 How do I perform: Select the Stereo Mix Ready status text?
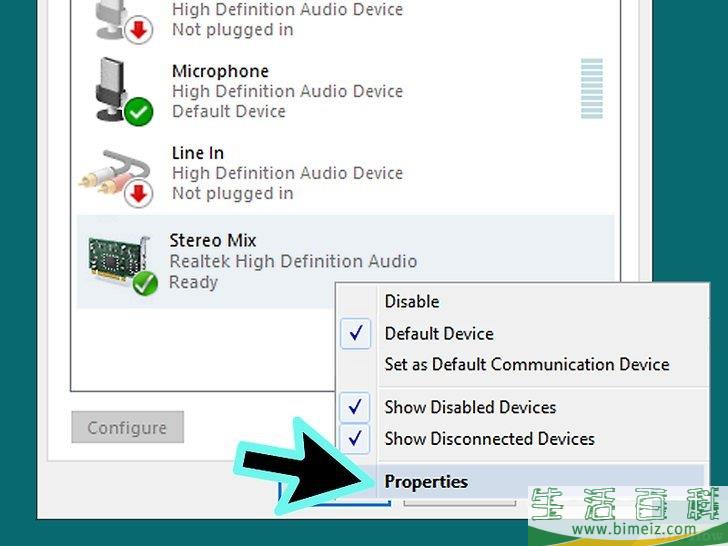click(193, 282)
